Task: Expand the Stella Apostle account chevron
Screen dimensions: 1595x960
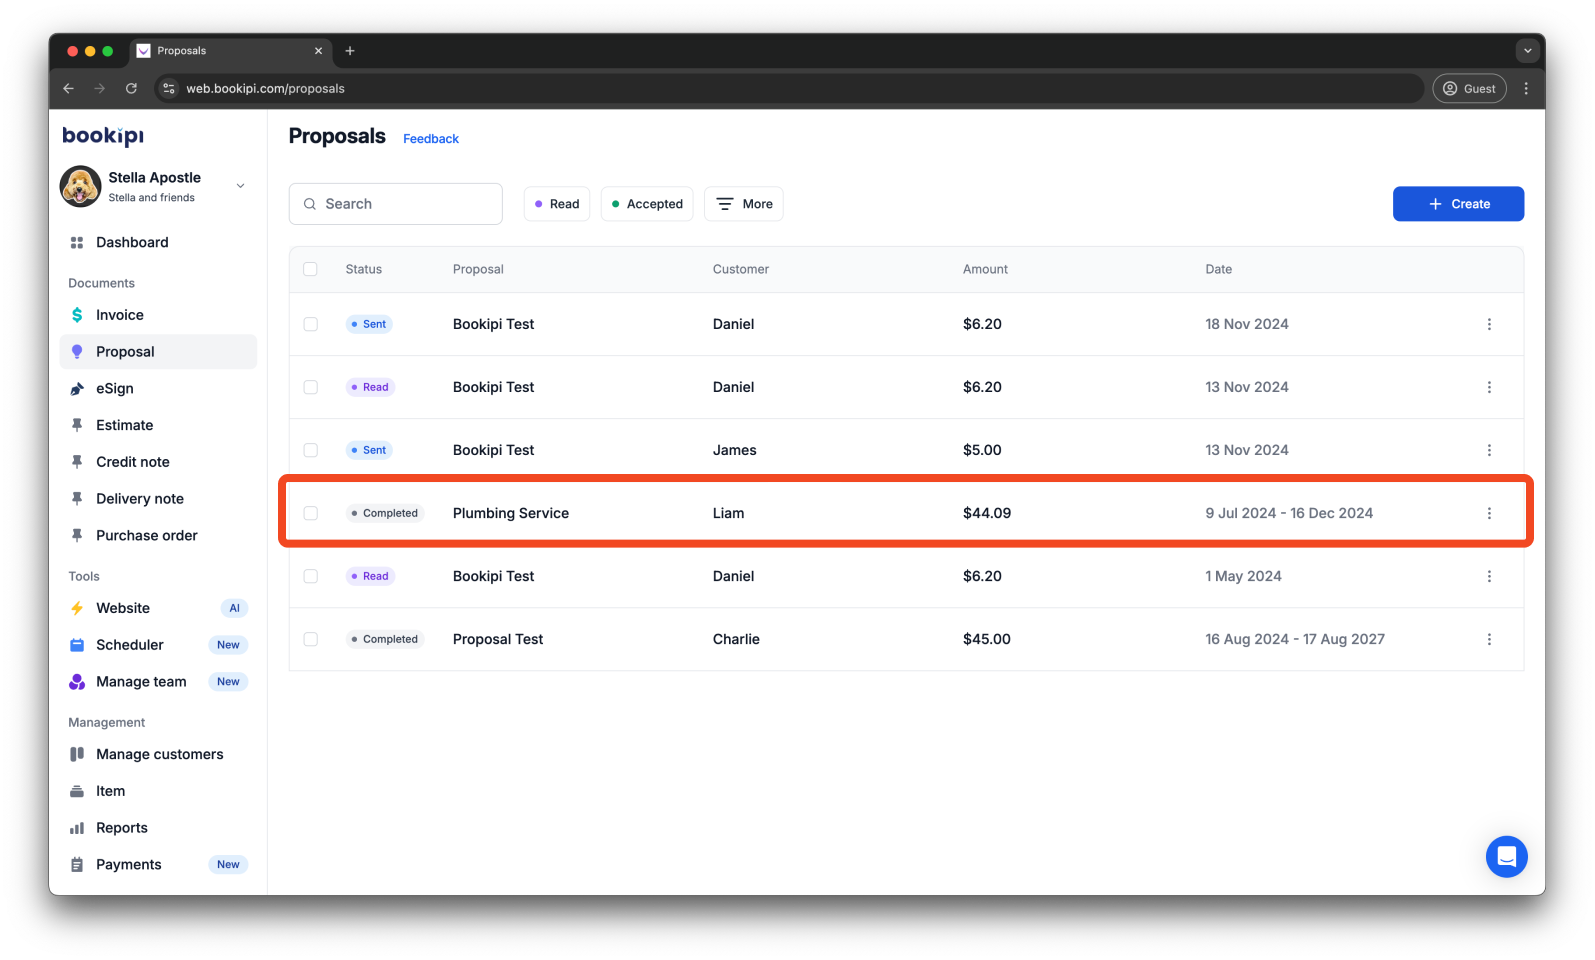Action: pos(240,186)
